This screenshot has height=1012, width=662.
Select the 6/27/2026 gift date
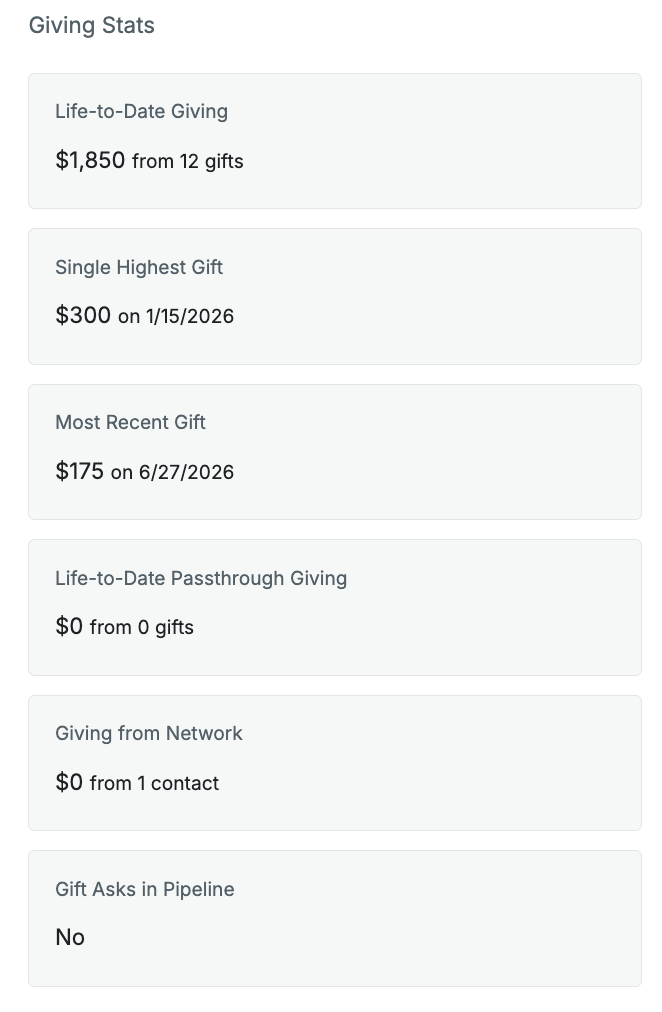point(186,472)
